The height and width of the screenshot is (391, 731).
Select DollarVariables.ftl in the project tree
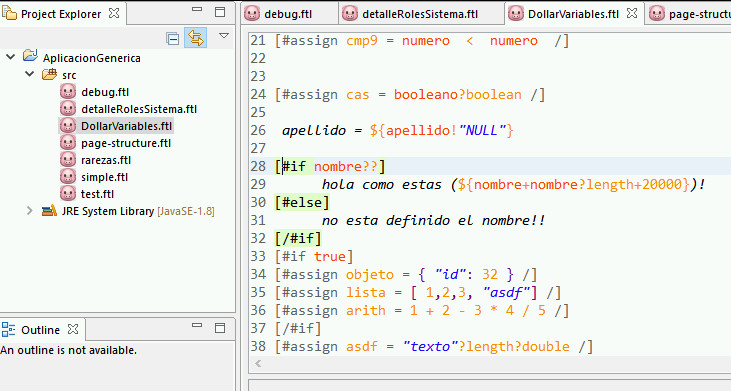click(x=126, y=126)
